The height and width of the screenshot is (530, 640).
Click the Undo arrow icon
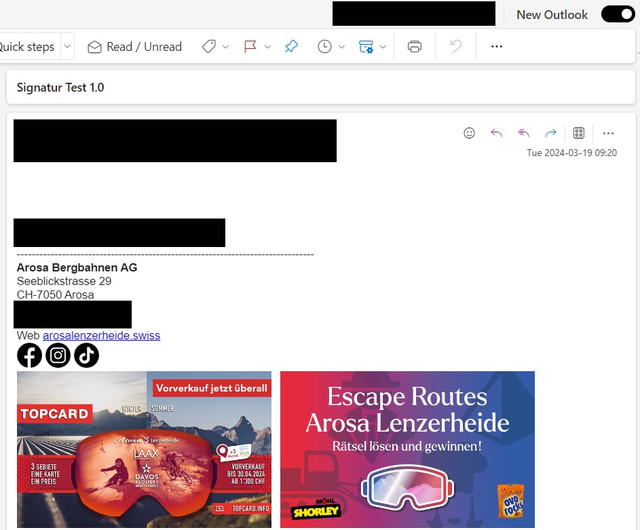pyautogui.click(x=456, y=47)
